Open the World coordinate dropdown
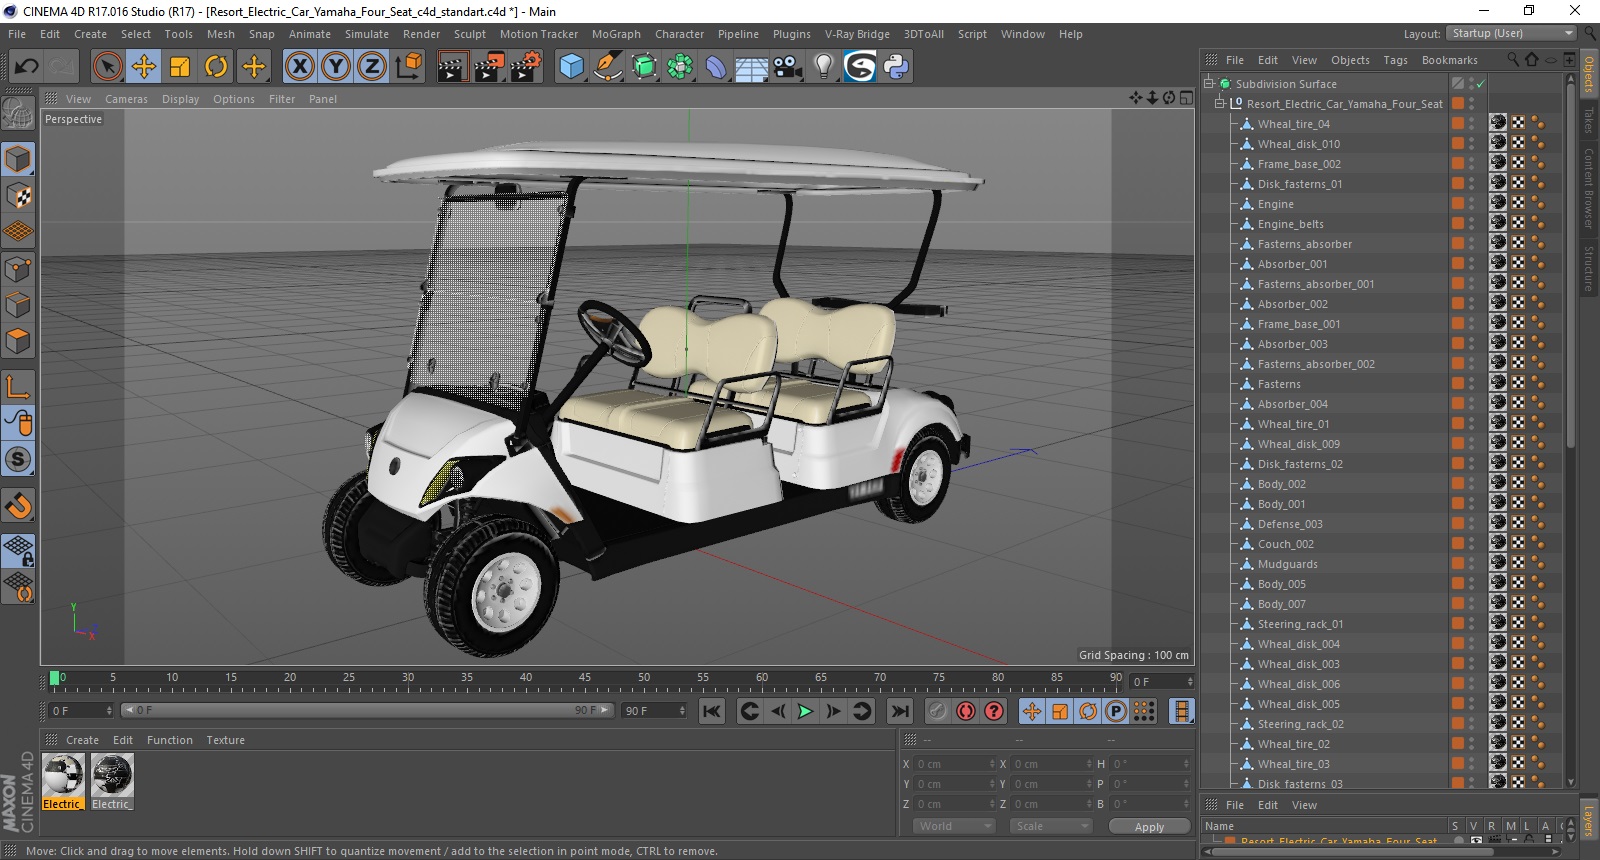1600x860 pixels. (x=953, y=826)
